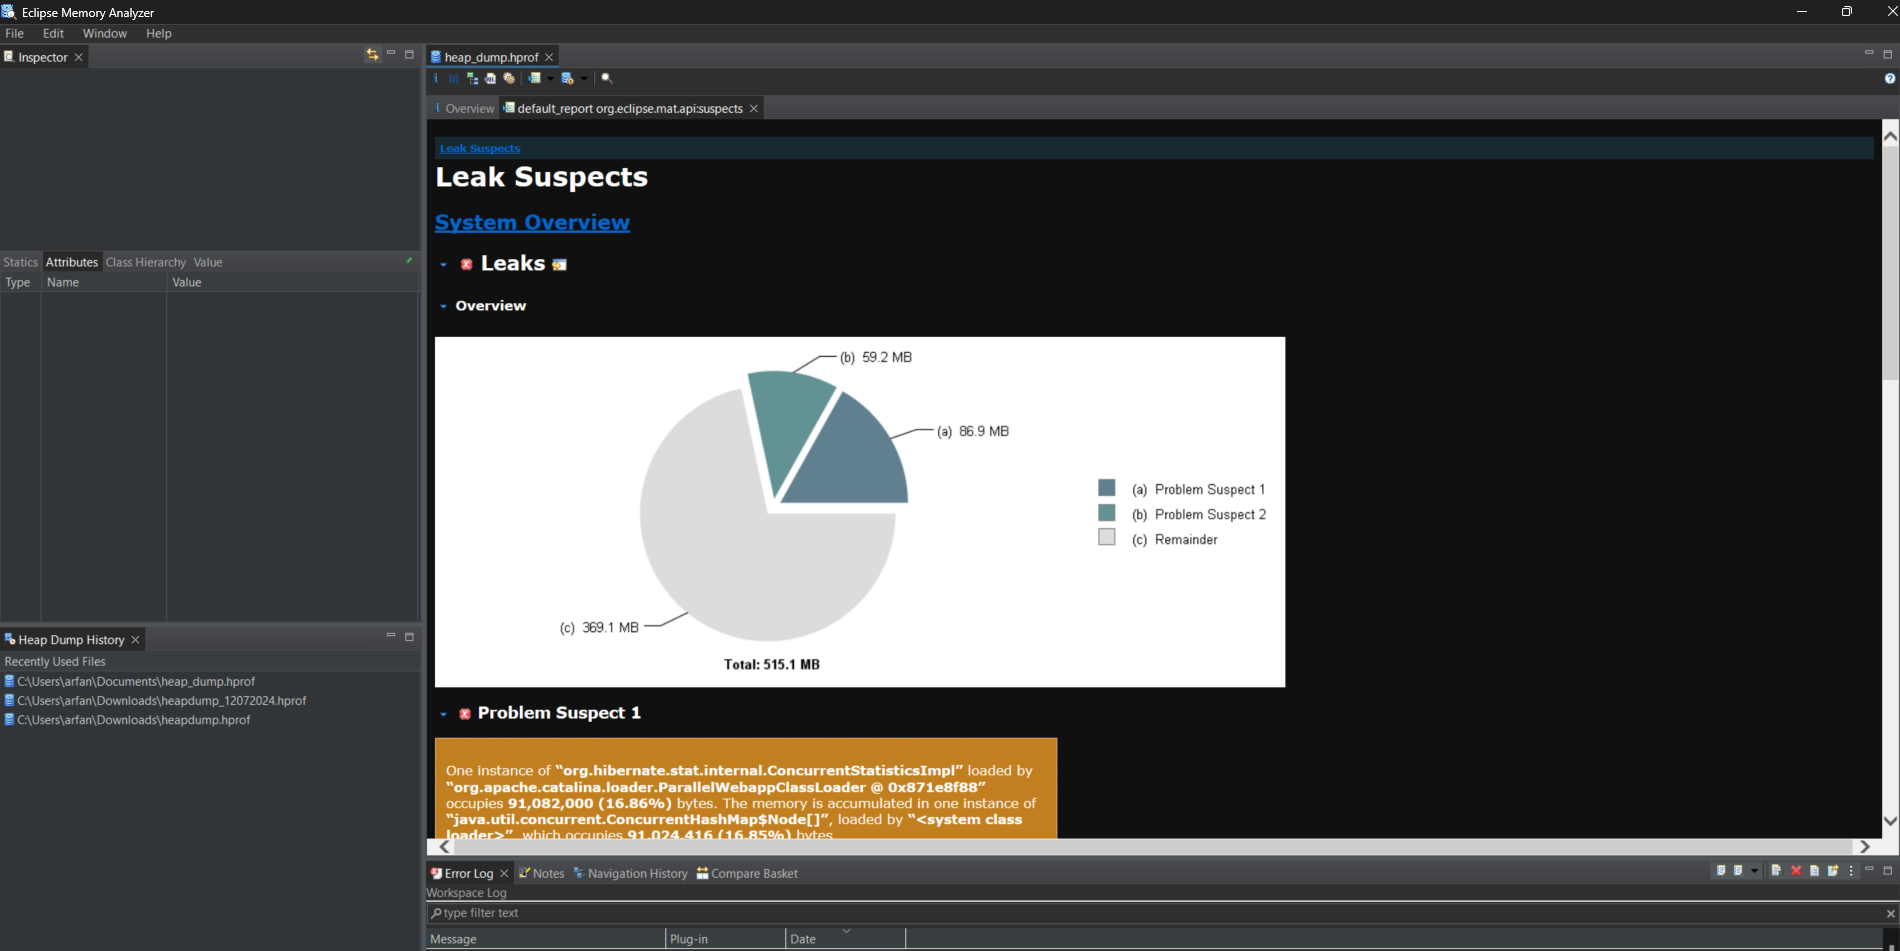Click the report scroll-down arrow
The height and width of the screenshot is (951, 1900).
[1890, 821]
